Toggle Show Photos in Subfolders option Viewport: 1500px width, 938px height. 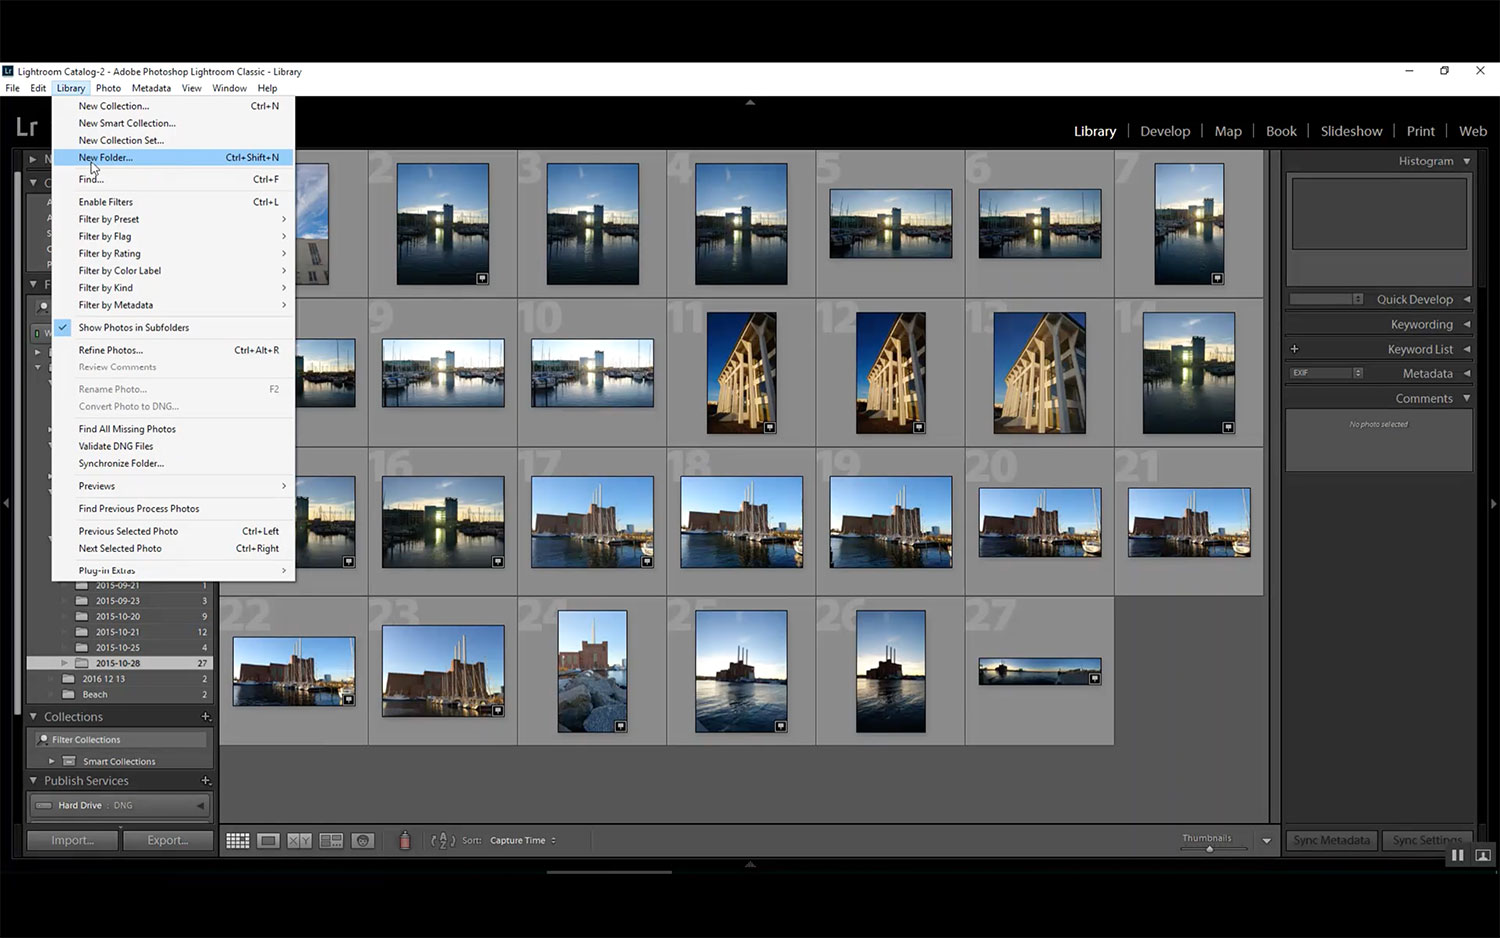coord(133,328)
